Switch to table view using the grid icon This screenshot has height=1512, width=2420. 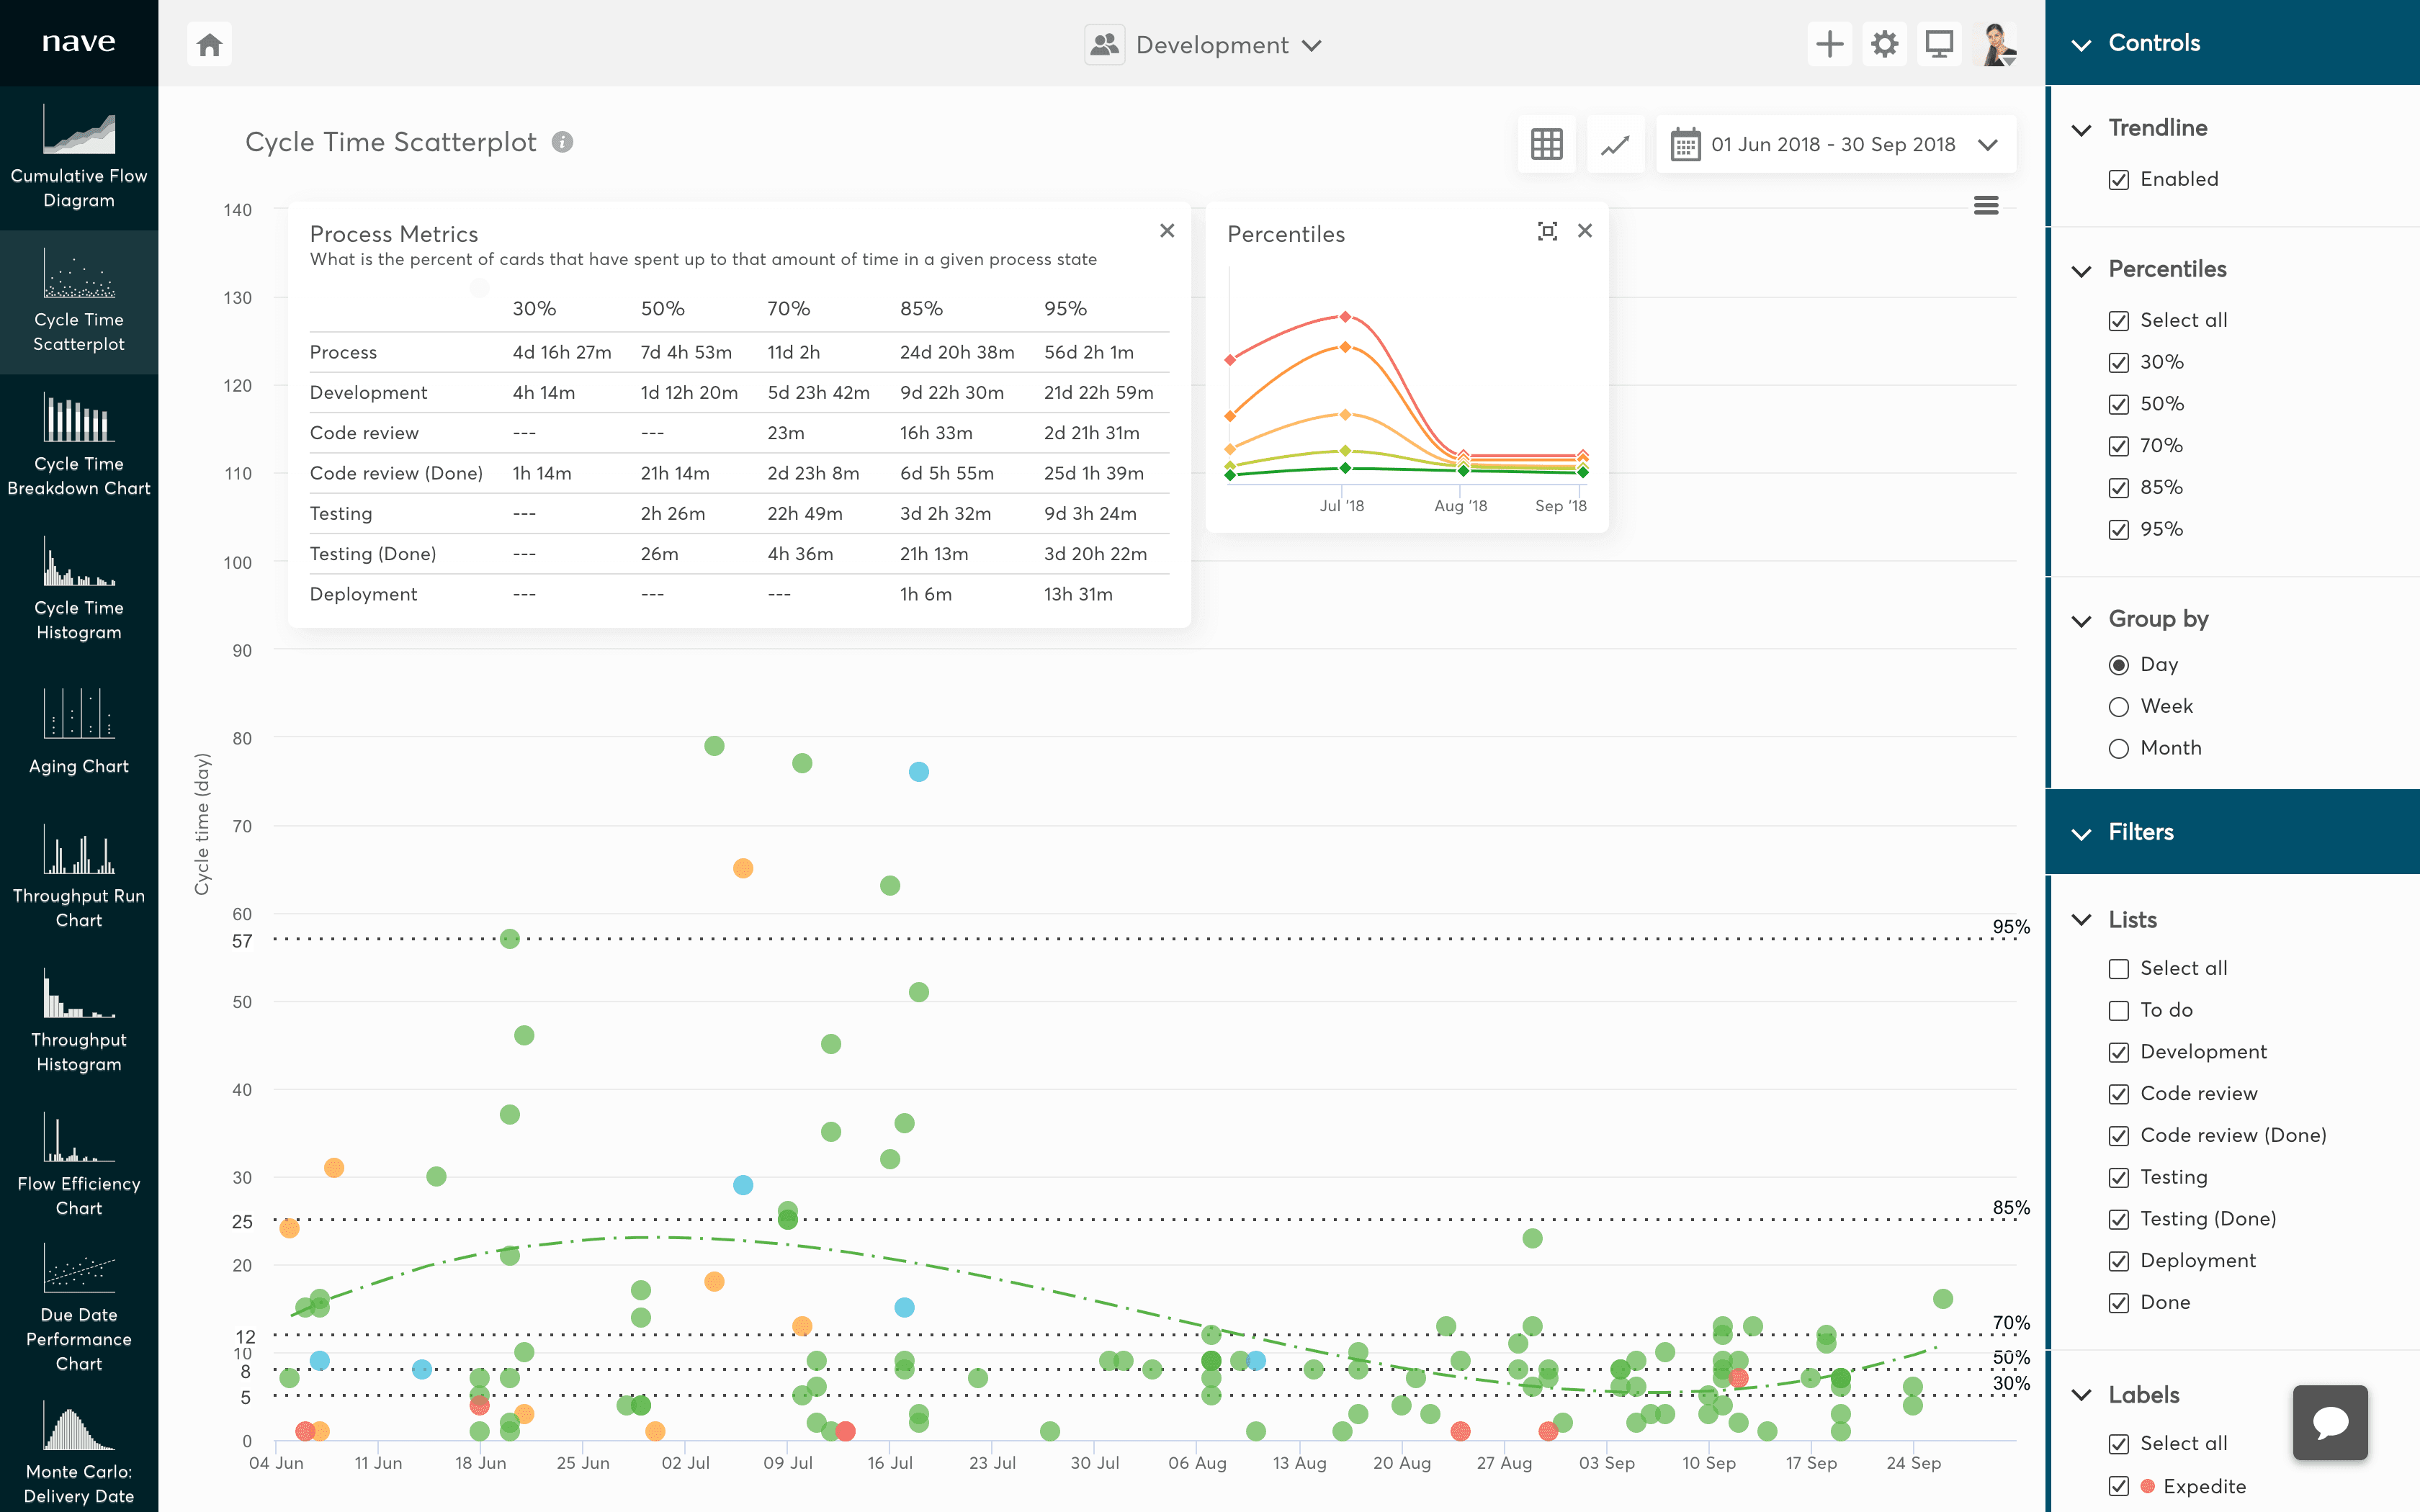pyautogui.click(x=1546, y=143)
